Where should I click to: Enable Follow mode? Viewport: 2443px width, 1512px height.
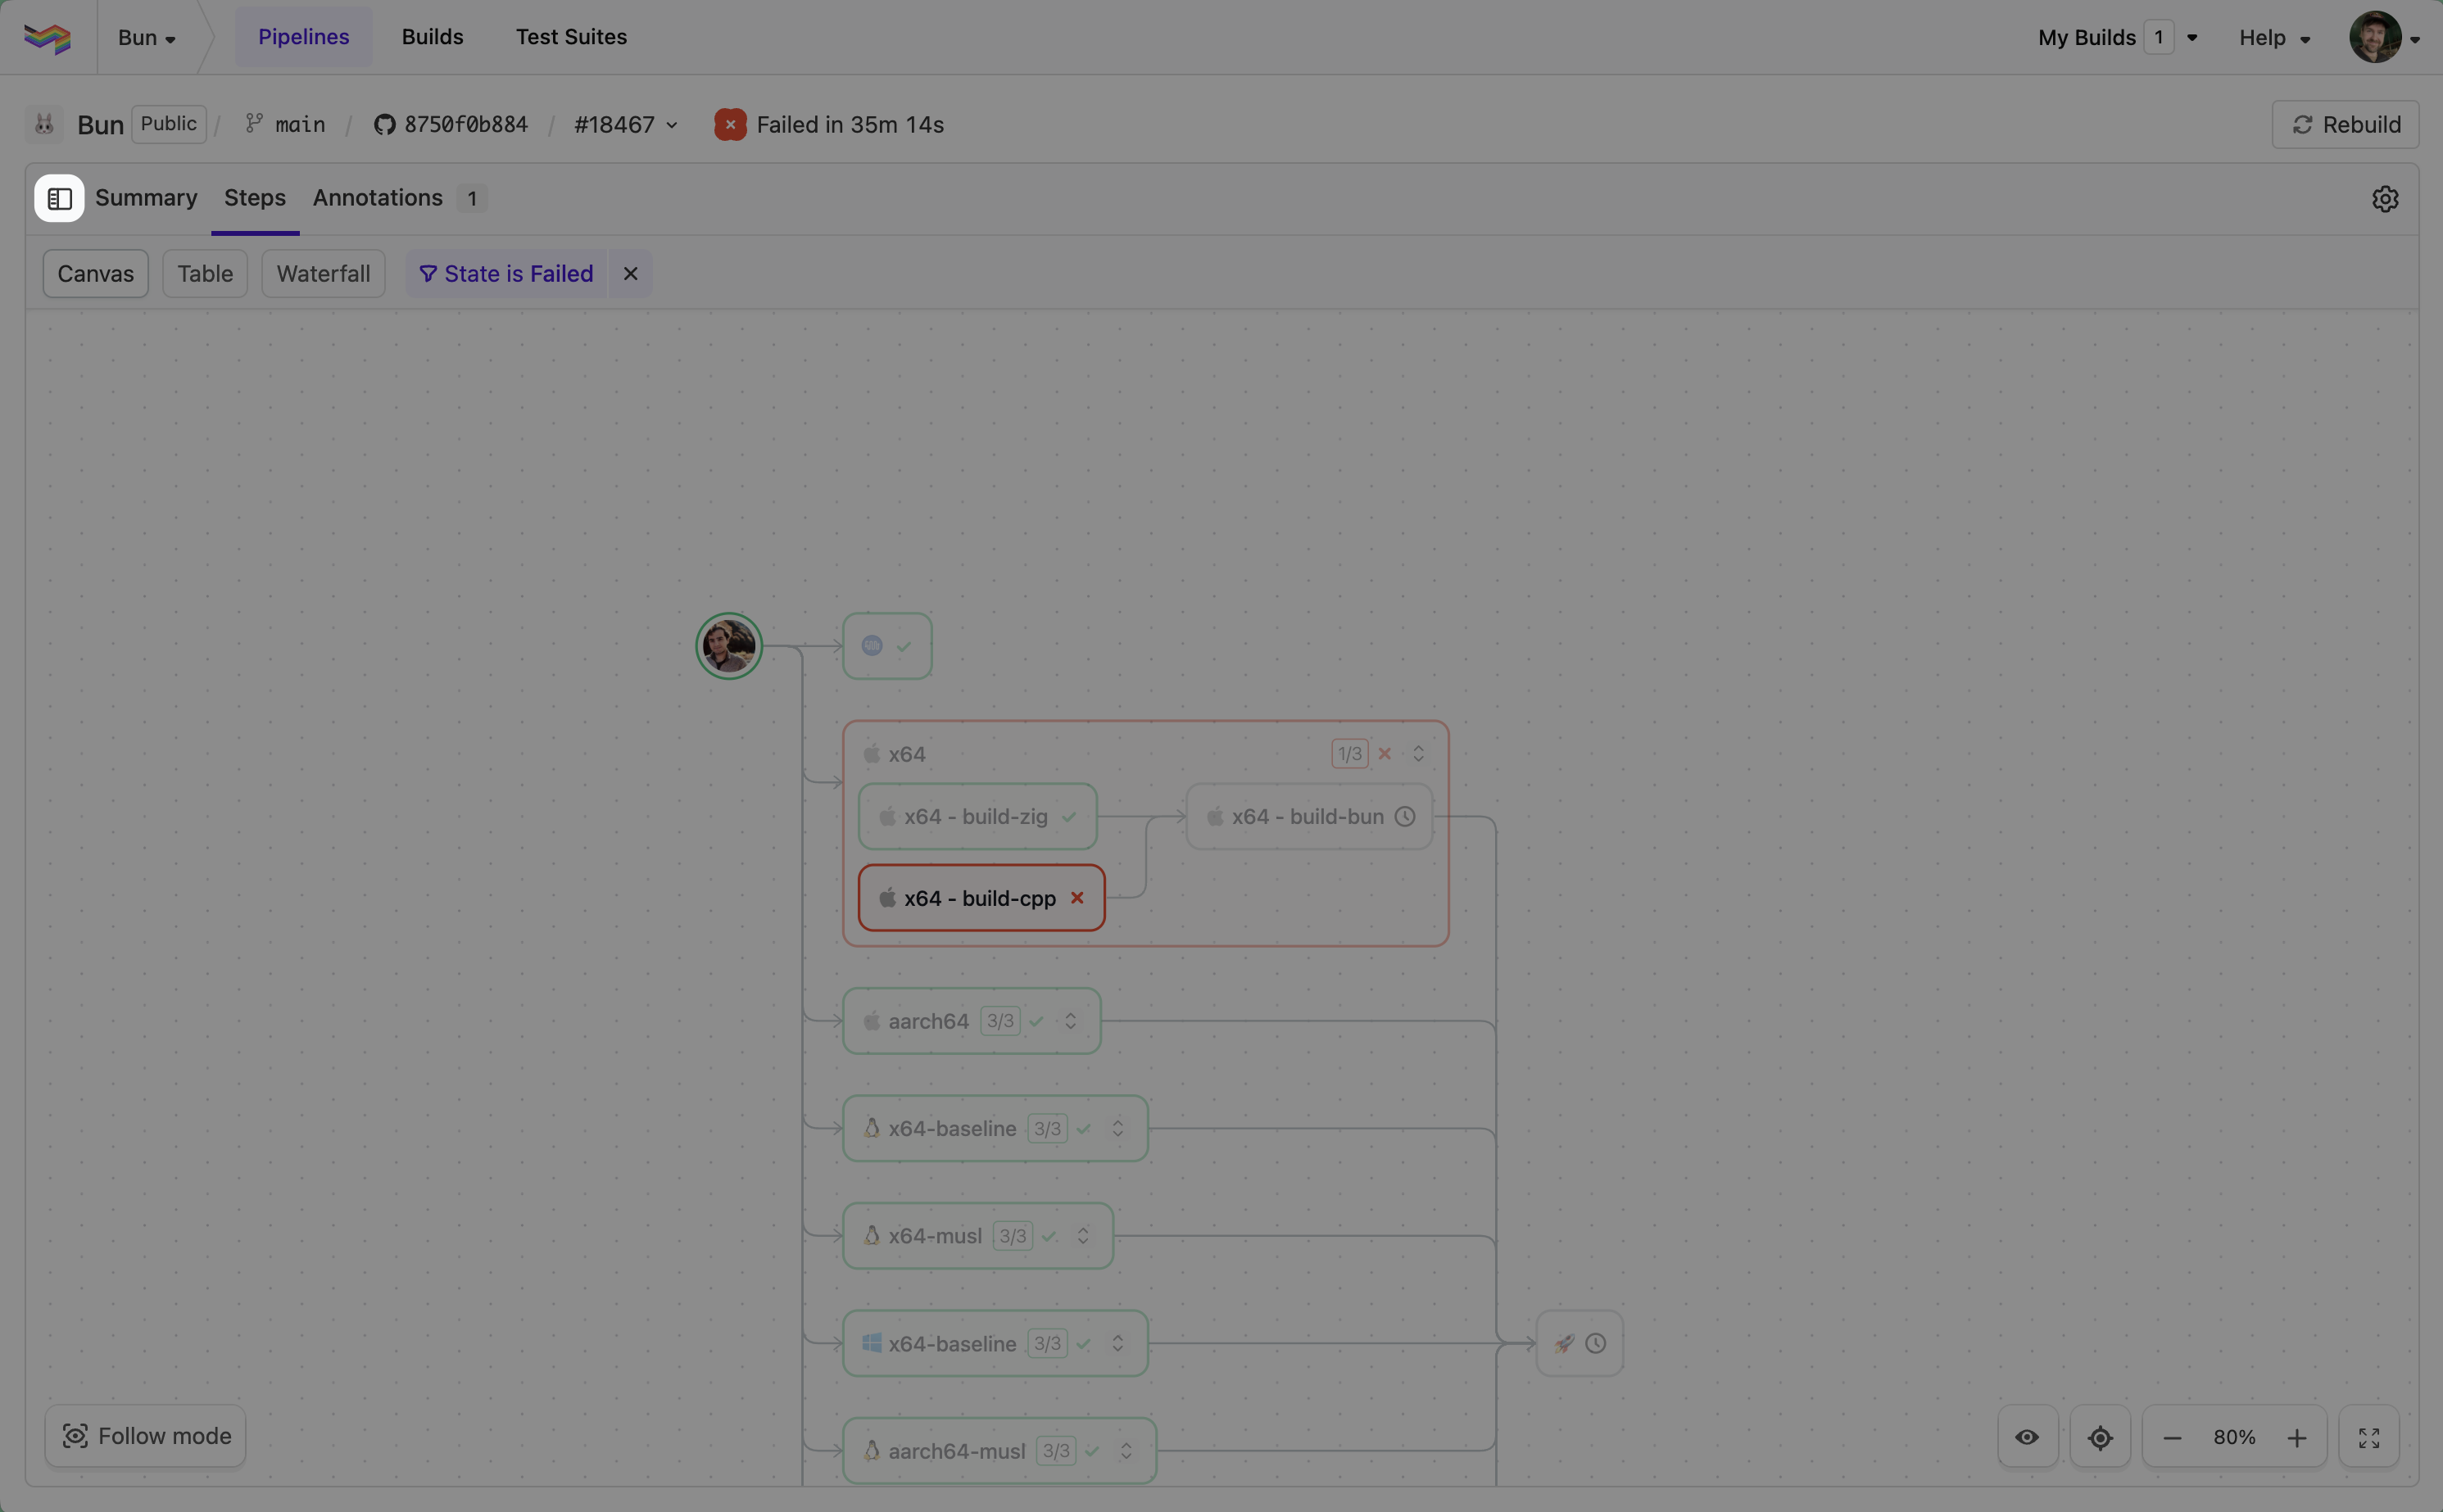pyautogui.click(x=146, y=1435)
